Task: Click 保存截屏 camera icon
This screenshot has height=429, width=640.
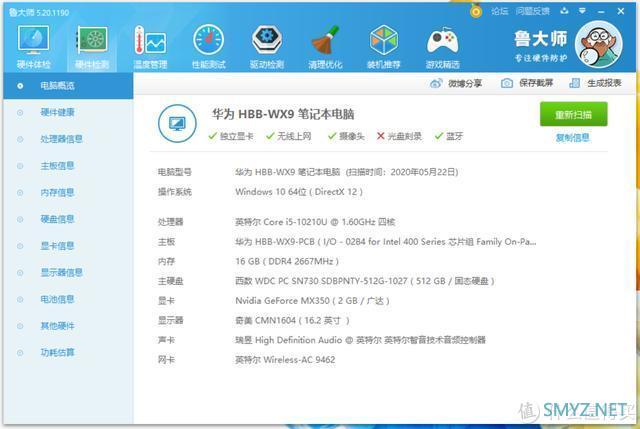Action: click(507, 83)
